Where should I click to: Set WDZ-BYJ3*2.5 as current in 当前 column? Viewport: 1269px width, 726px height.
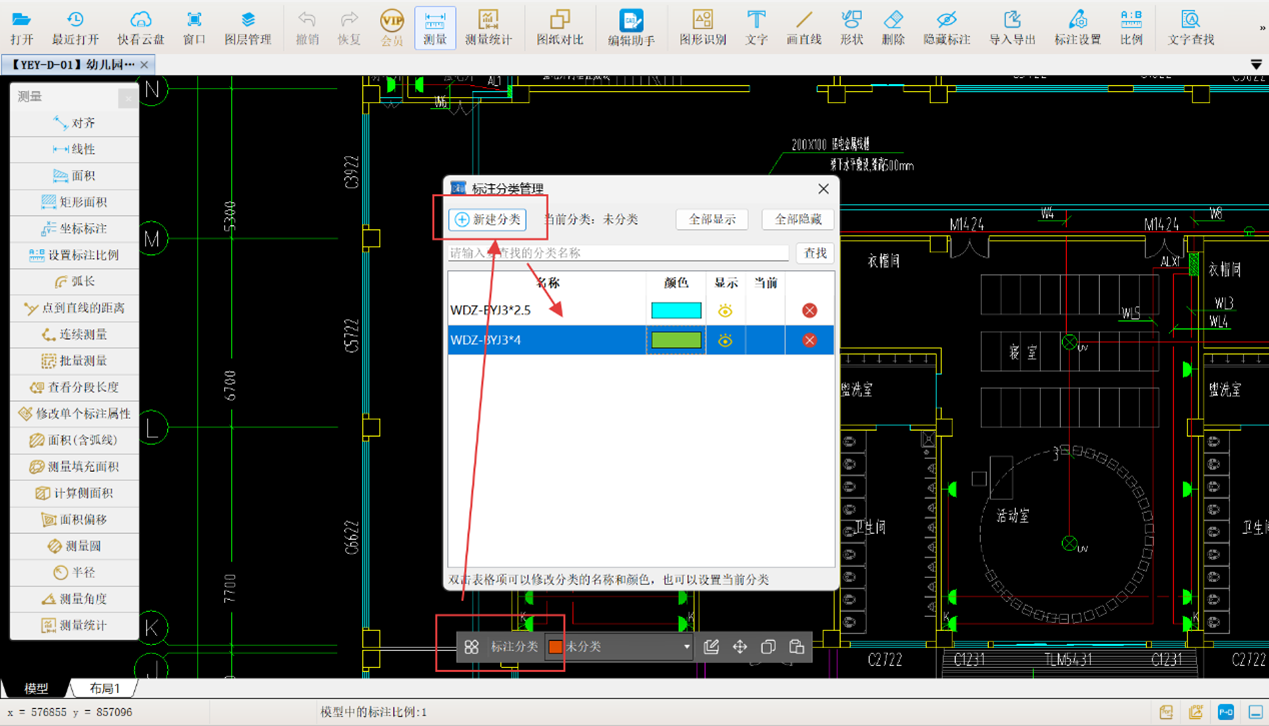[x=765, y=311]
